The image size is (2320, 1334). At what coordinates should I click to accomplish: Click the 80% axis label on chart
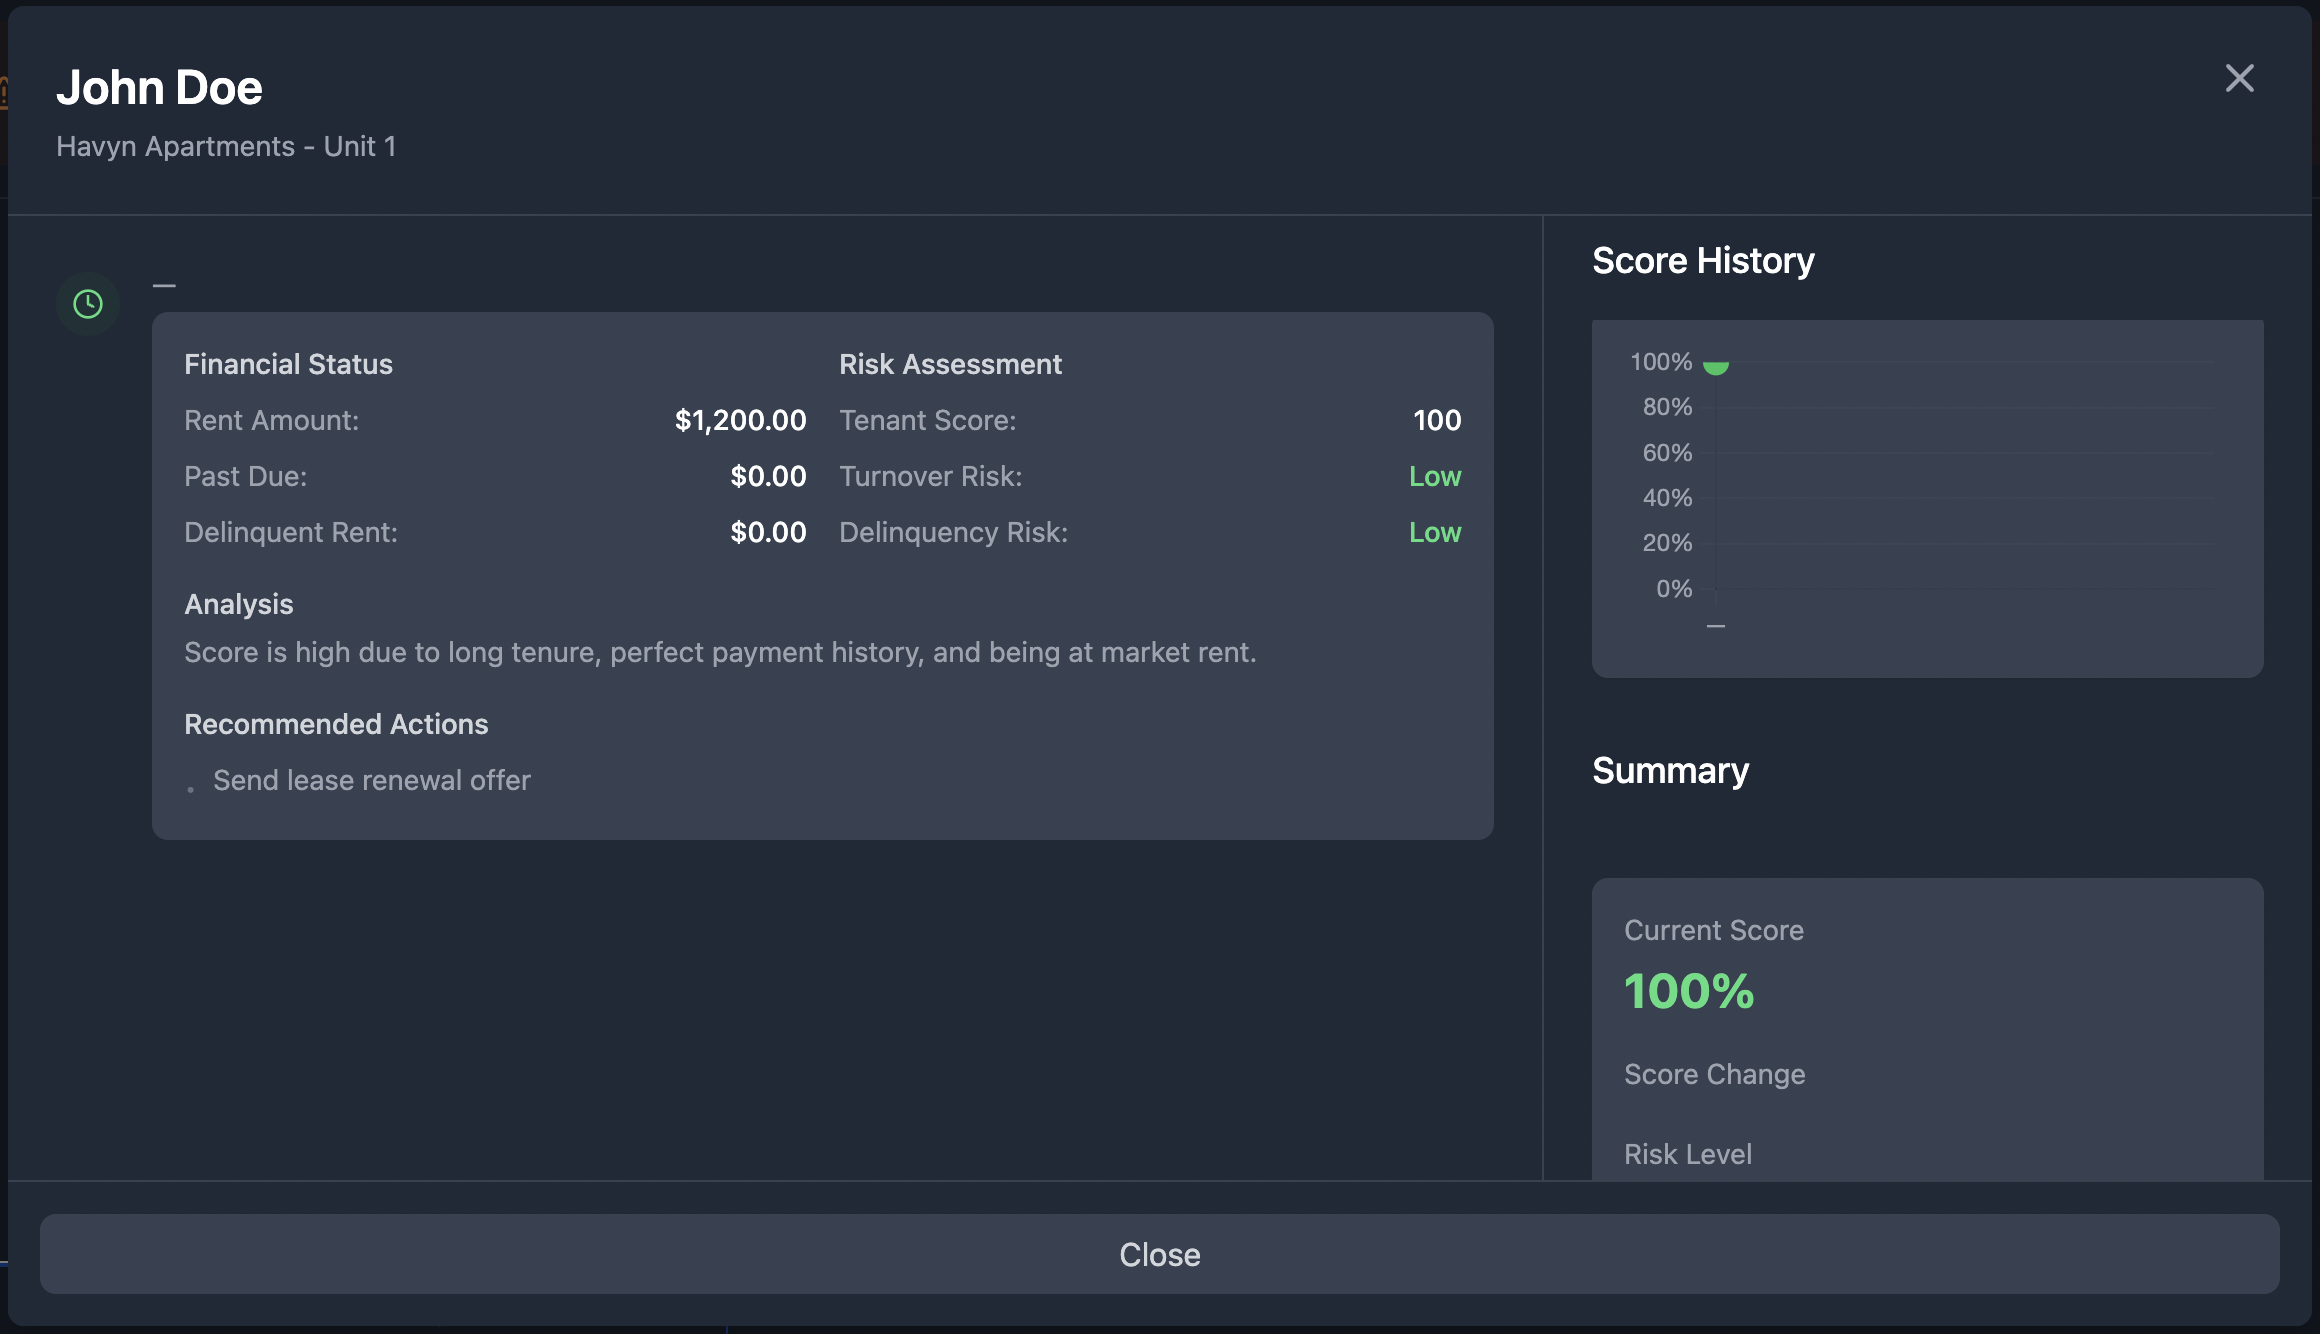(1667, 407)
